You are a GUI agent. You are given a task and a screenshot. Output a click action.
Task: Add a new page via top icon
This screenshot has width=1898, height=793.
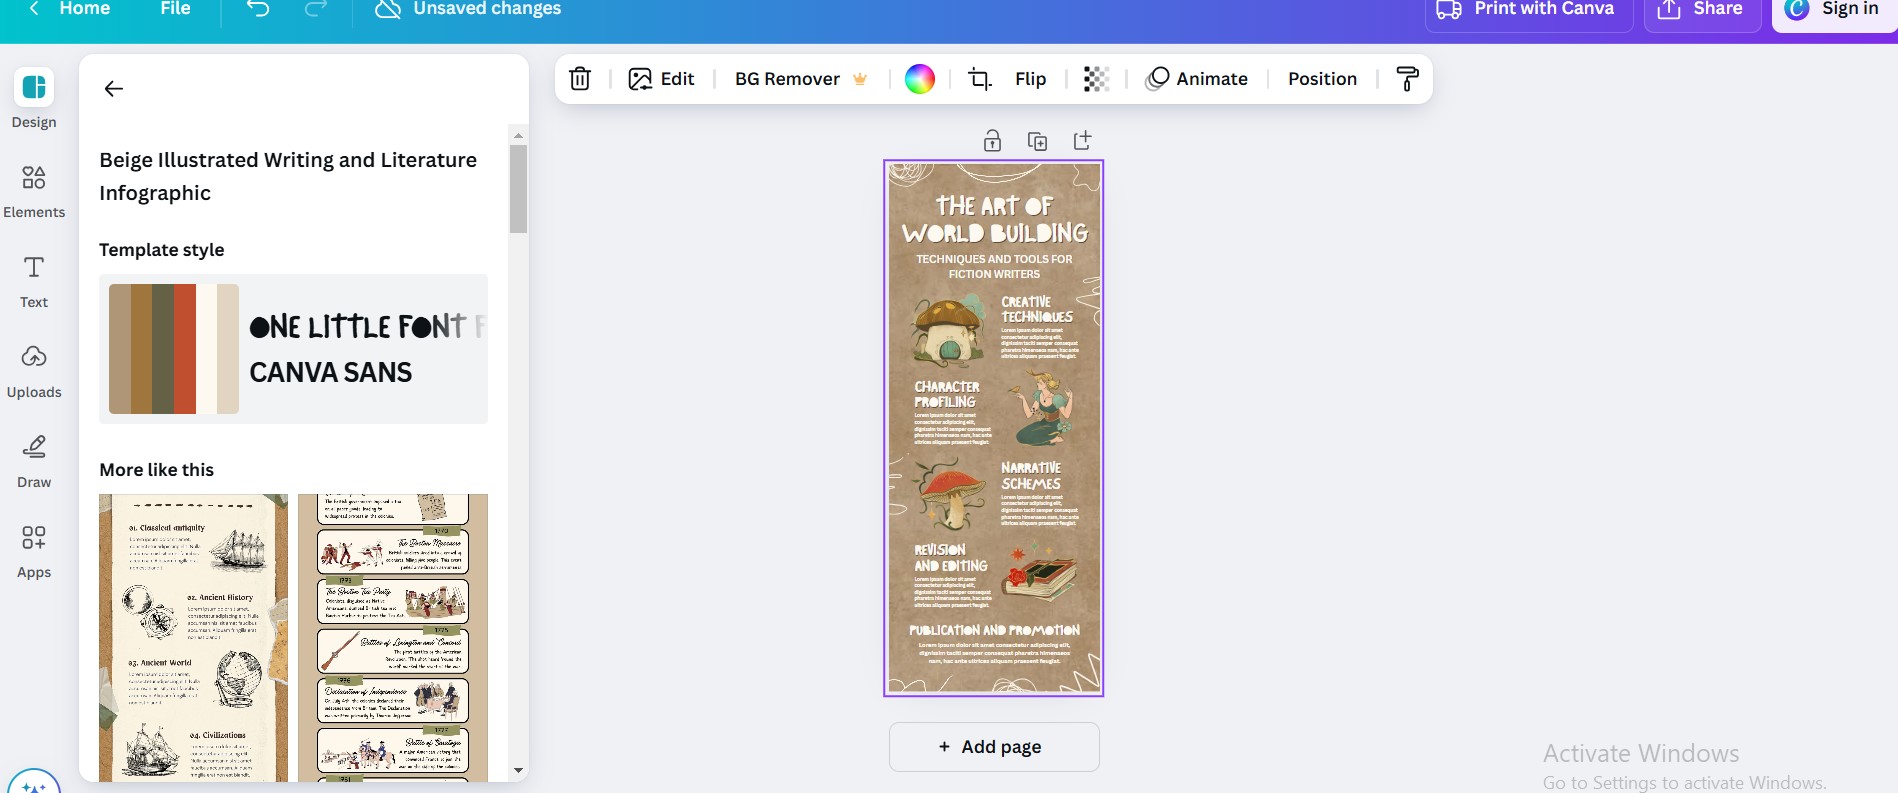[1082, 141]
